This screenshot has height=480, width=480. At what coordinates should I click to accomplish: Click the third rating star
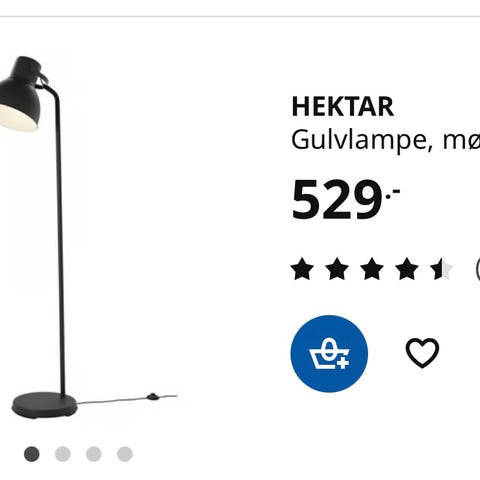click(372, 269)
